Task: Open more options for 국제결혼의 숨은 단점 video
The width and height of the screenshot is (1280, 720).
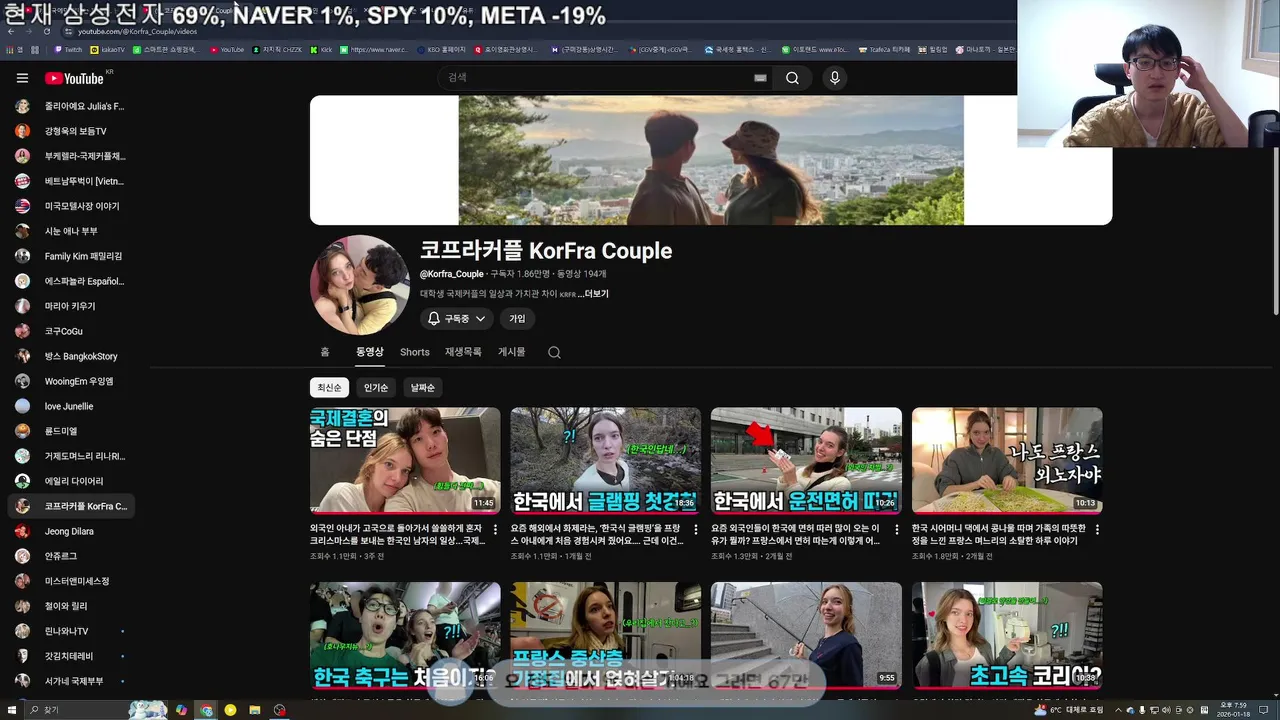Action: click(495, 530)
